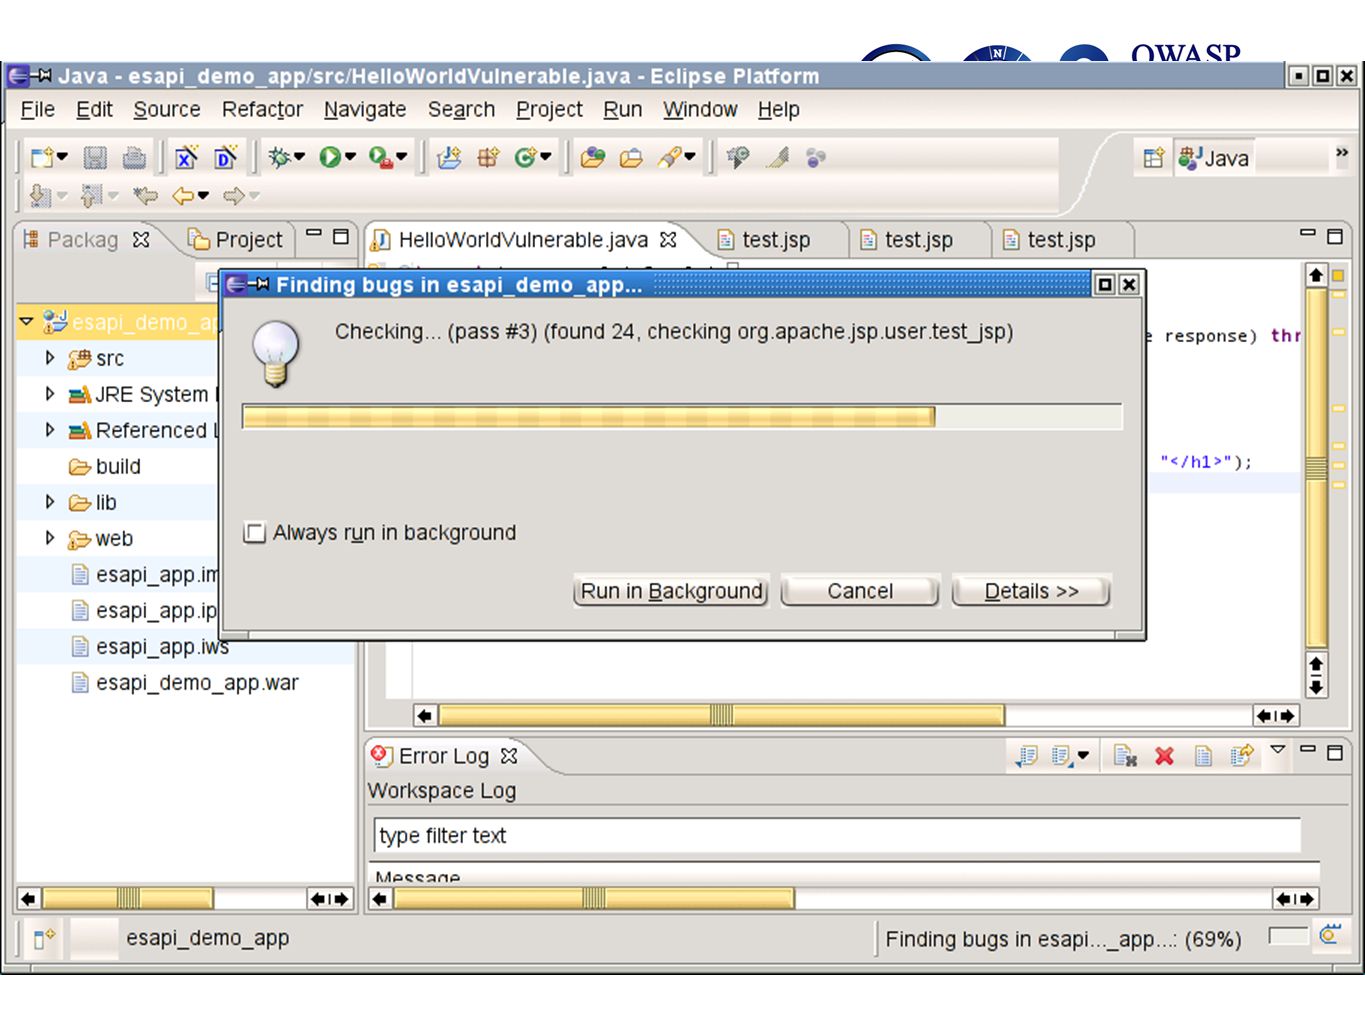
Task: Click the Details >> button
Action: 1031,591
